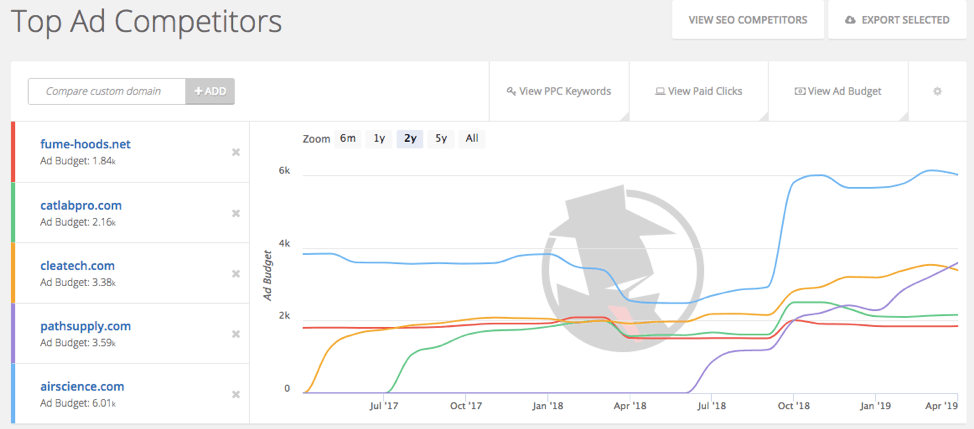Set chart zoom to 6m
Screen dimensions: 974x429
point(348,139)
